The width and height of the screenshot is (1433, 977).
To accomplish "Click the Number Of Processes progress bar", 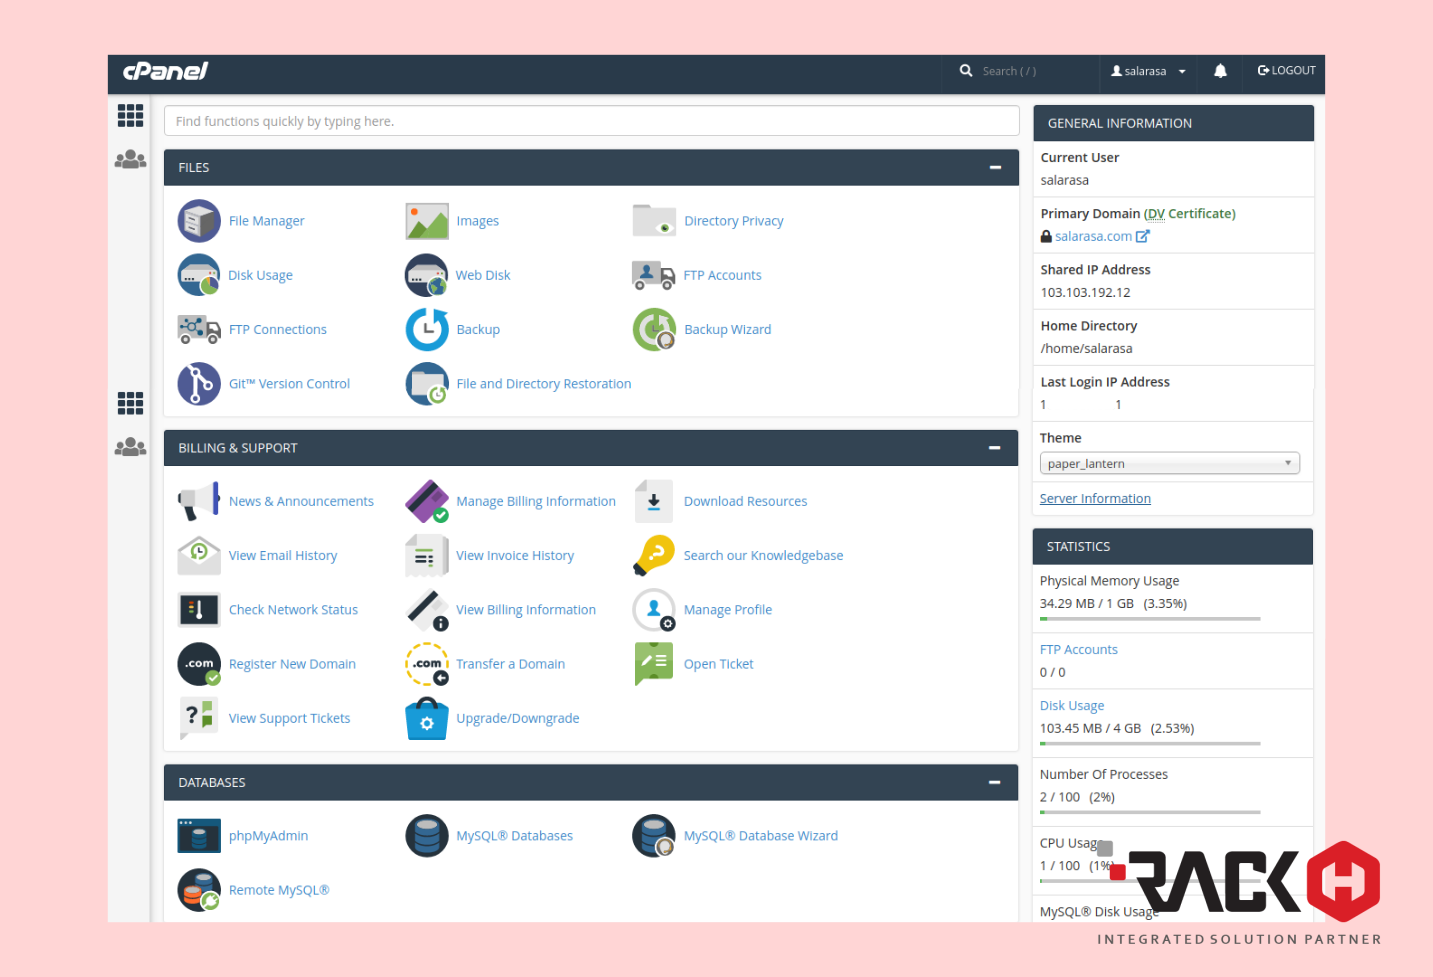I will 1150,813.
